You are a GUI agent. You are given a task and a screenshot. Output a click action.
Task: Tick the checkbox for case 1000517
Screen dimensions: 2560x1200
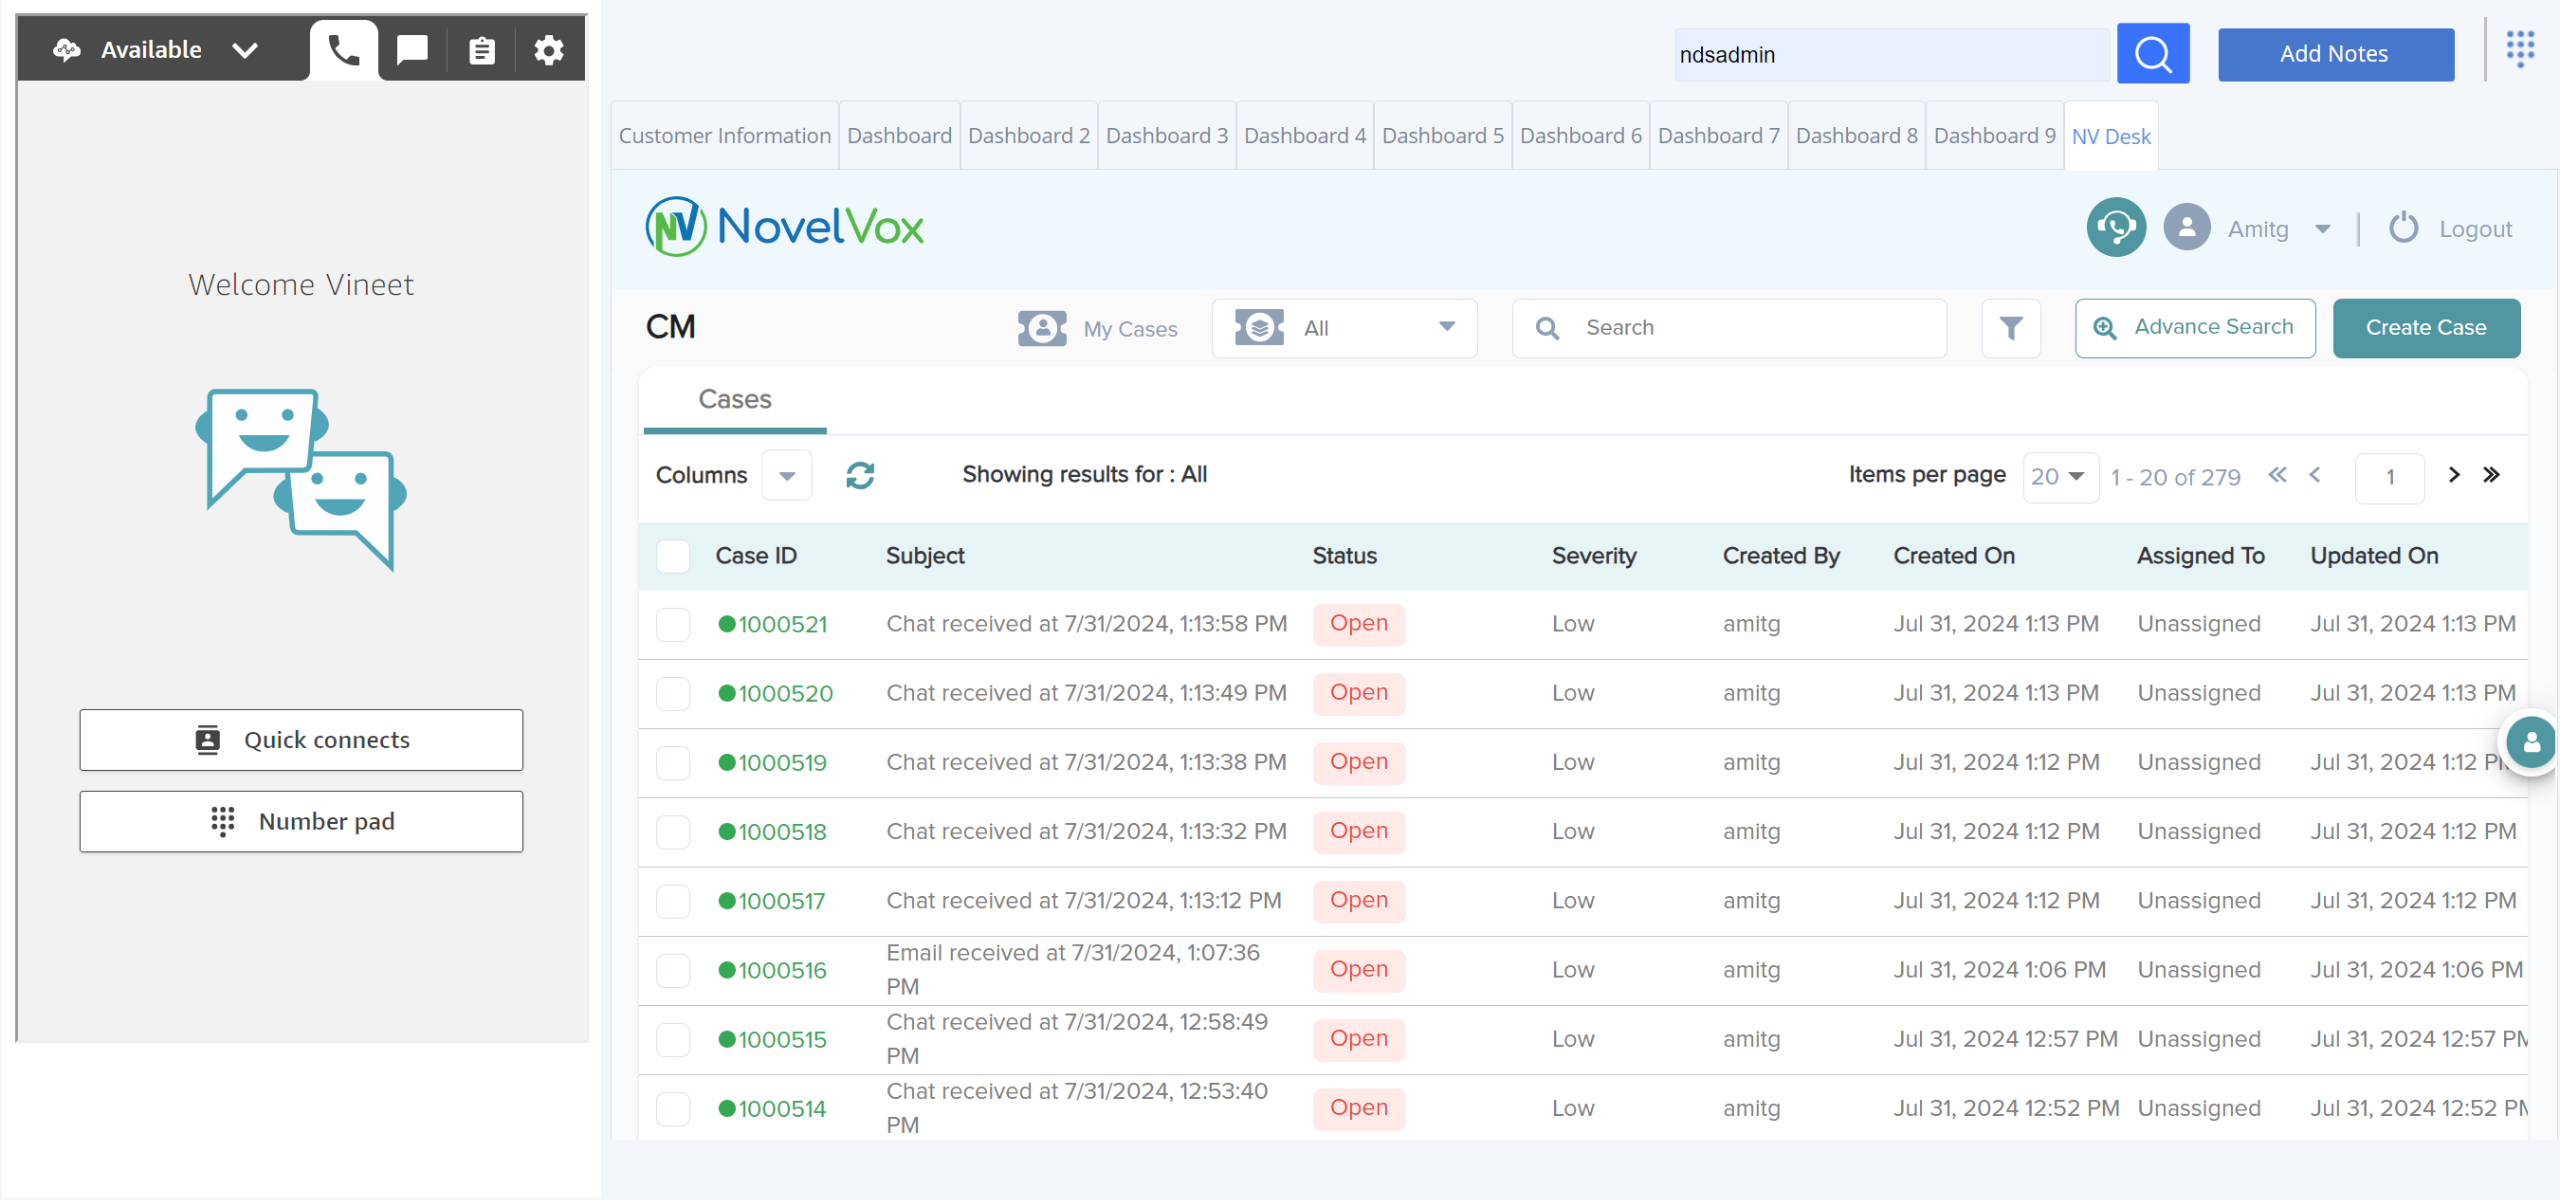tap(673, 901)
